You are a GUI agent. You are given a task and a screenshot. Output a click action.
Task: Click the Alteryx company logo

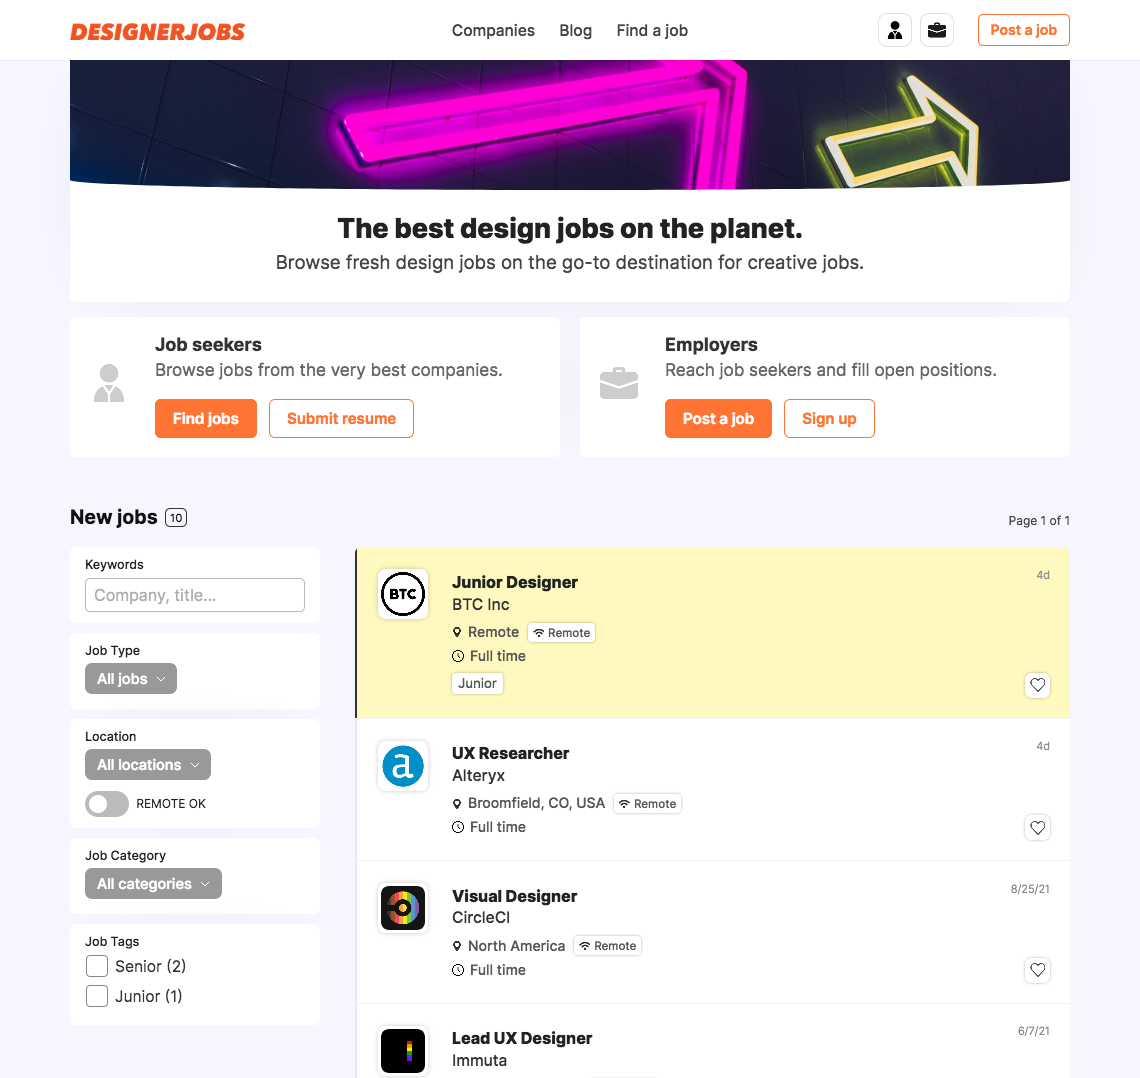coord(403,765)
